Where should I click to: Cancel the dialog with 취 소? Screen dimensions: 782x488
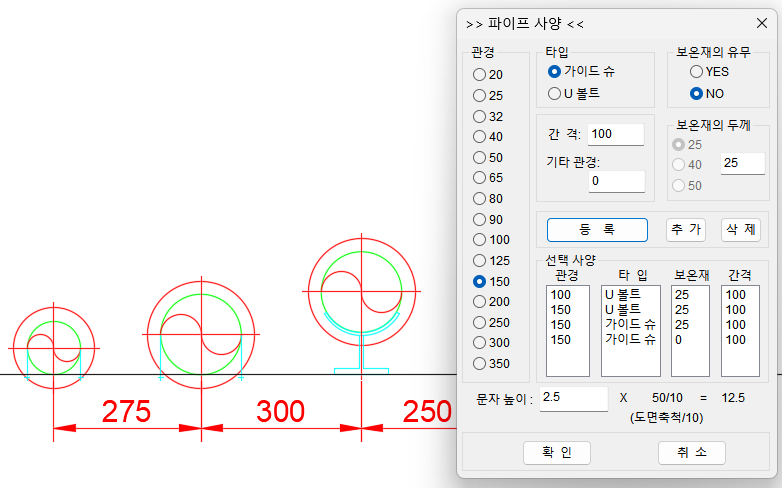(691, 453)
